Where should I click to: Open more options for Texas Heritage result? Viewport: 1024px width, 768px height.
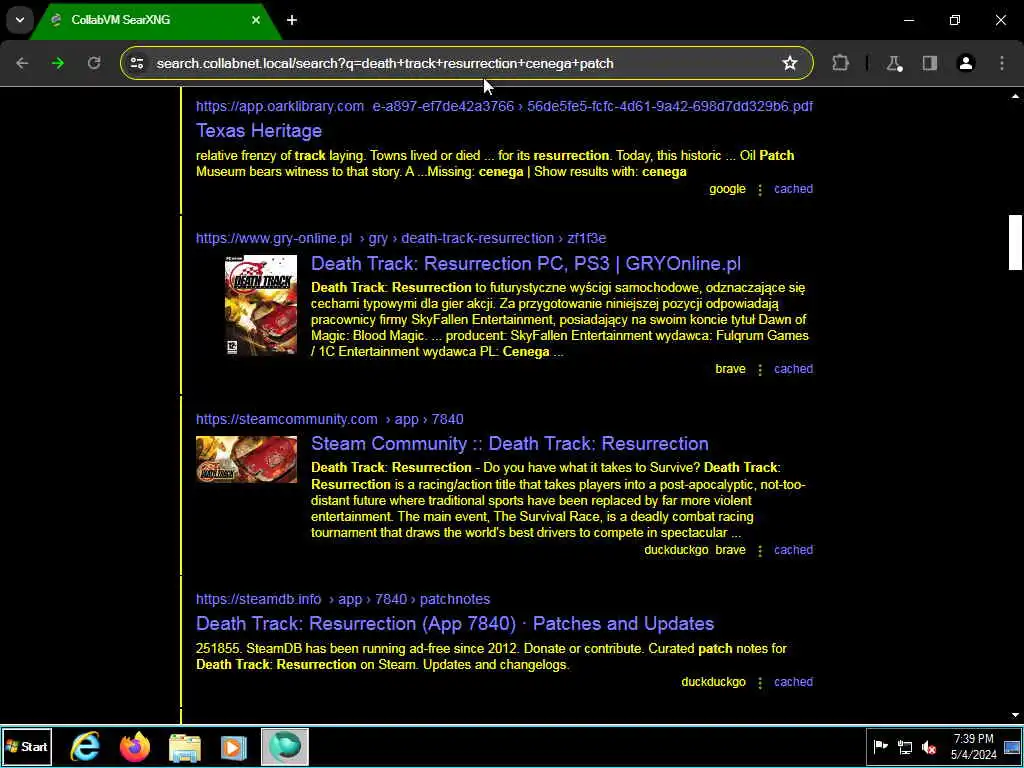[760, 189]
